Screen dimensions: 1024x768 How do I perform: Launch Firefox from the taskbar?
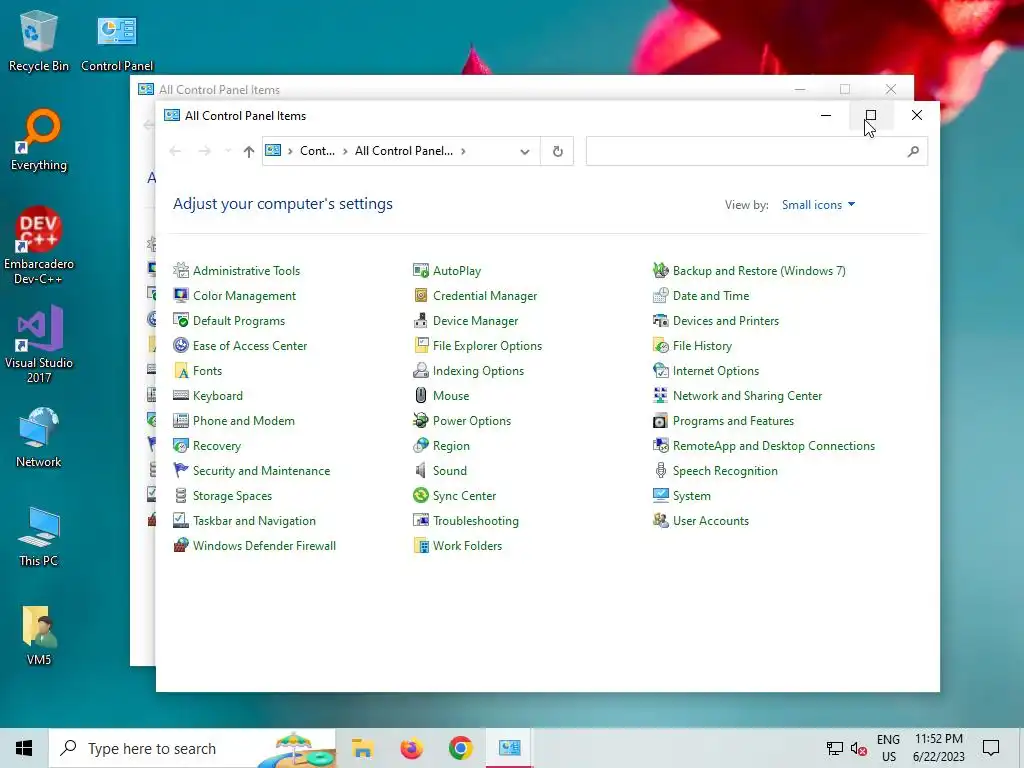tap(411, 748)
